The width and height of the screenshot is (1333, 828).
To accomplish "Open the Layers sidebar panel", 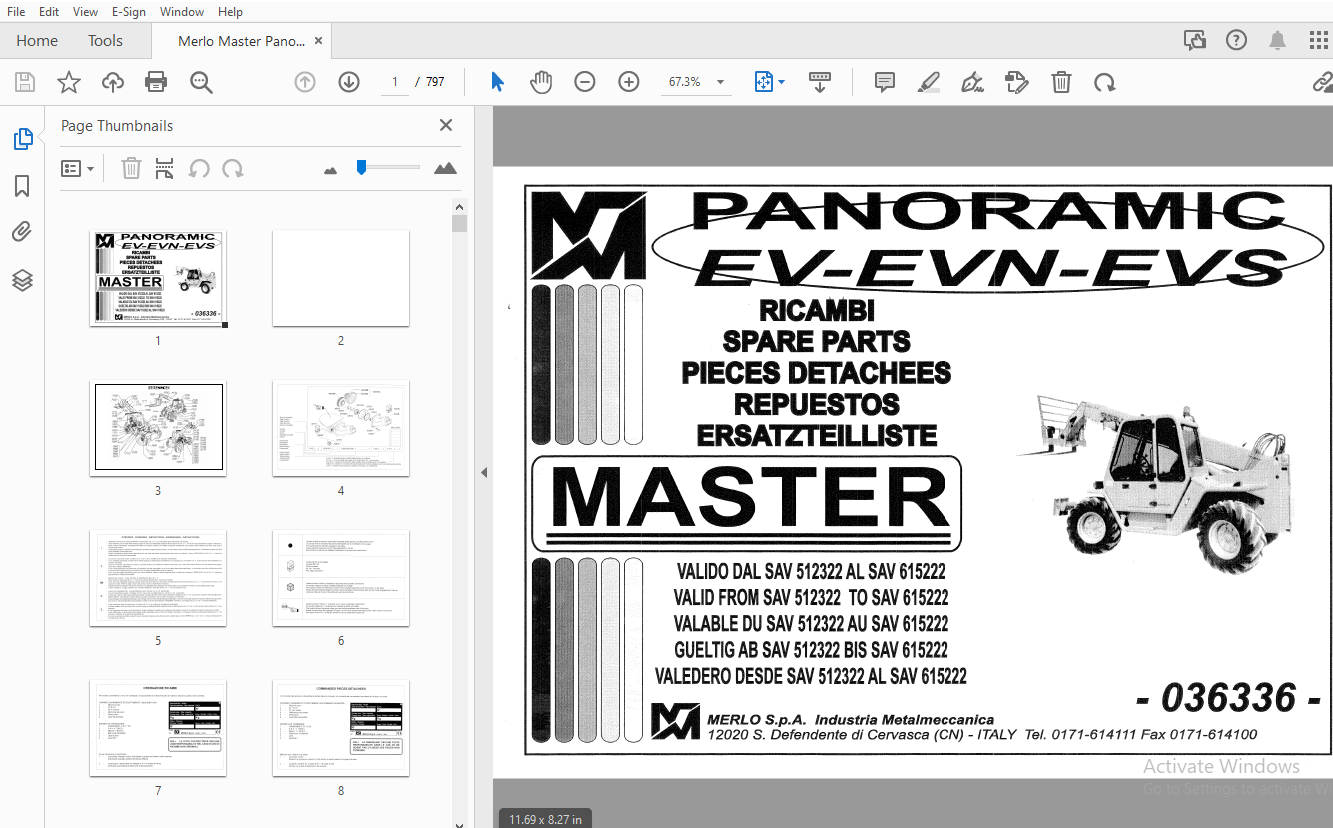I will (x=22, y=280).
